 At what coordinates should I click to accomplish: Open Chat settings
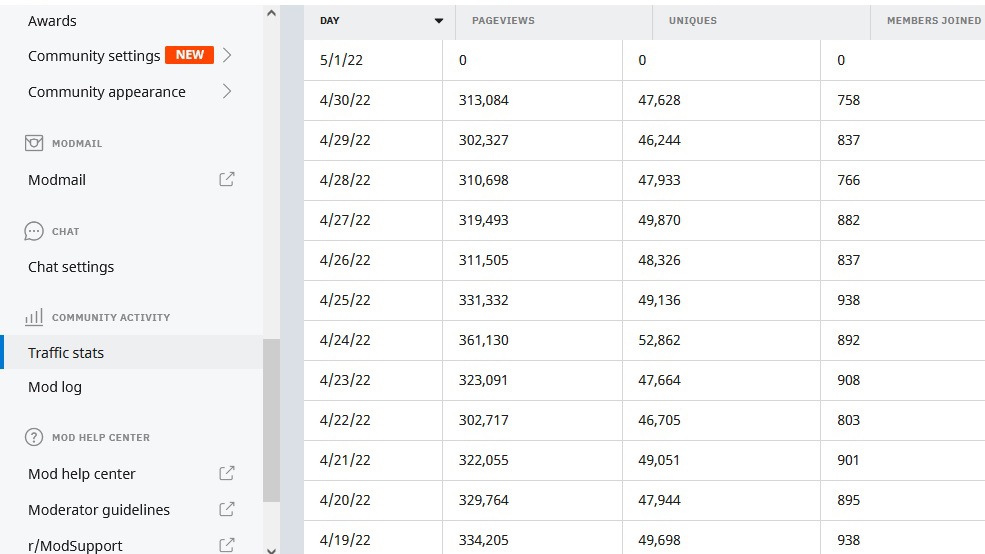pos(71,267)
